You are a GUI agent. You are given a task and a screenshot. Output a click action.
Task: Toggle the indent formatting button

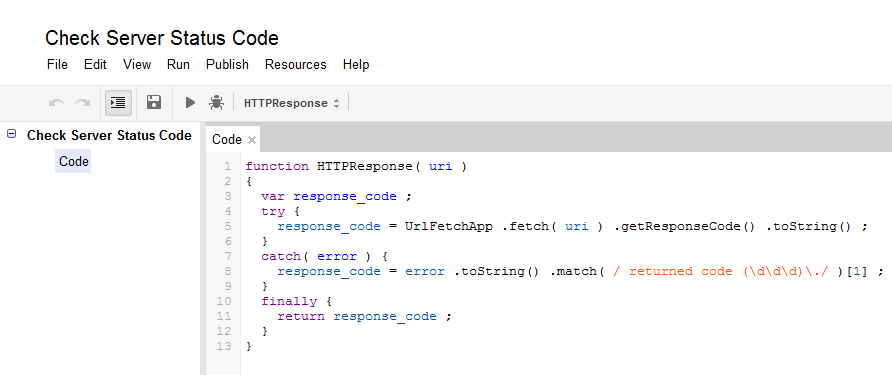point(118,102)
